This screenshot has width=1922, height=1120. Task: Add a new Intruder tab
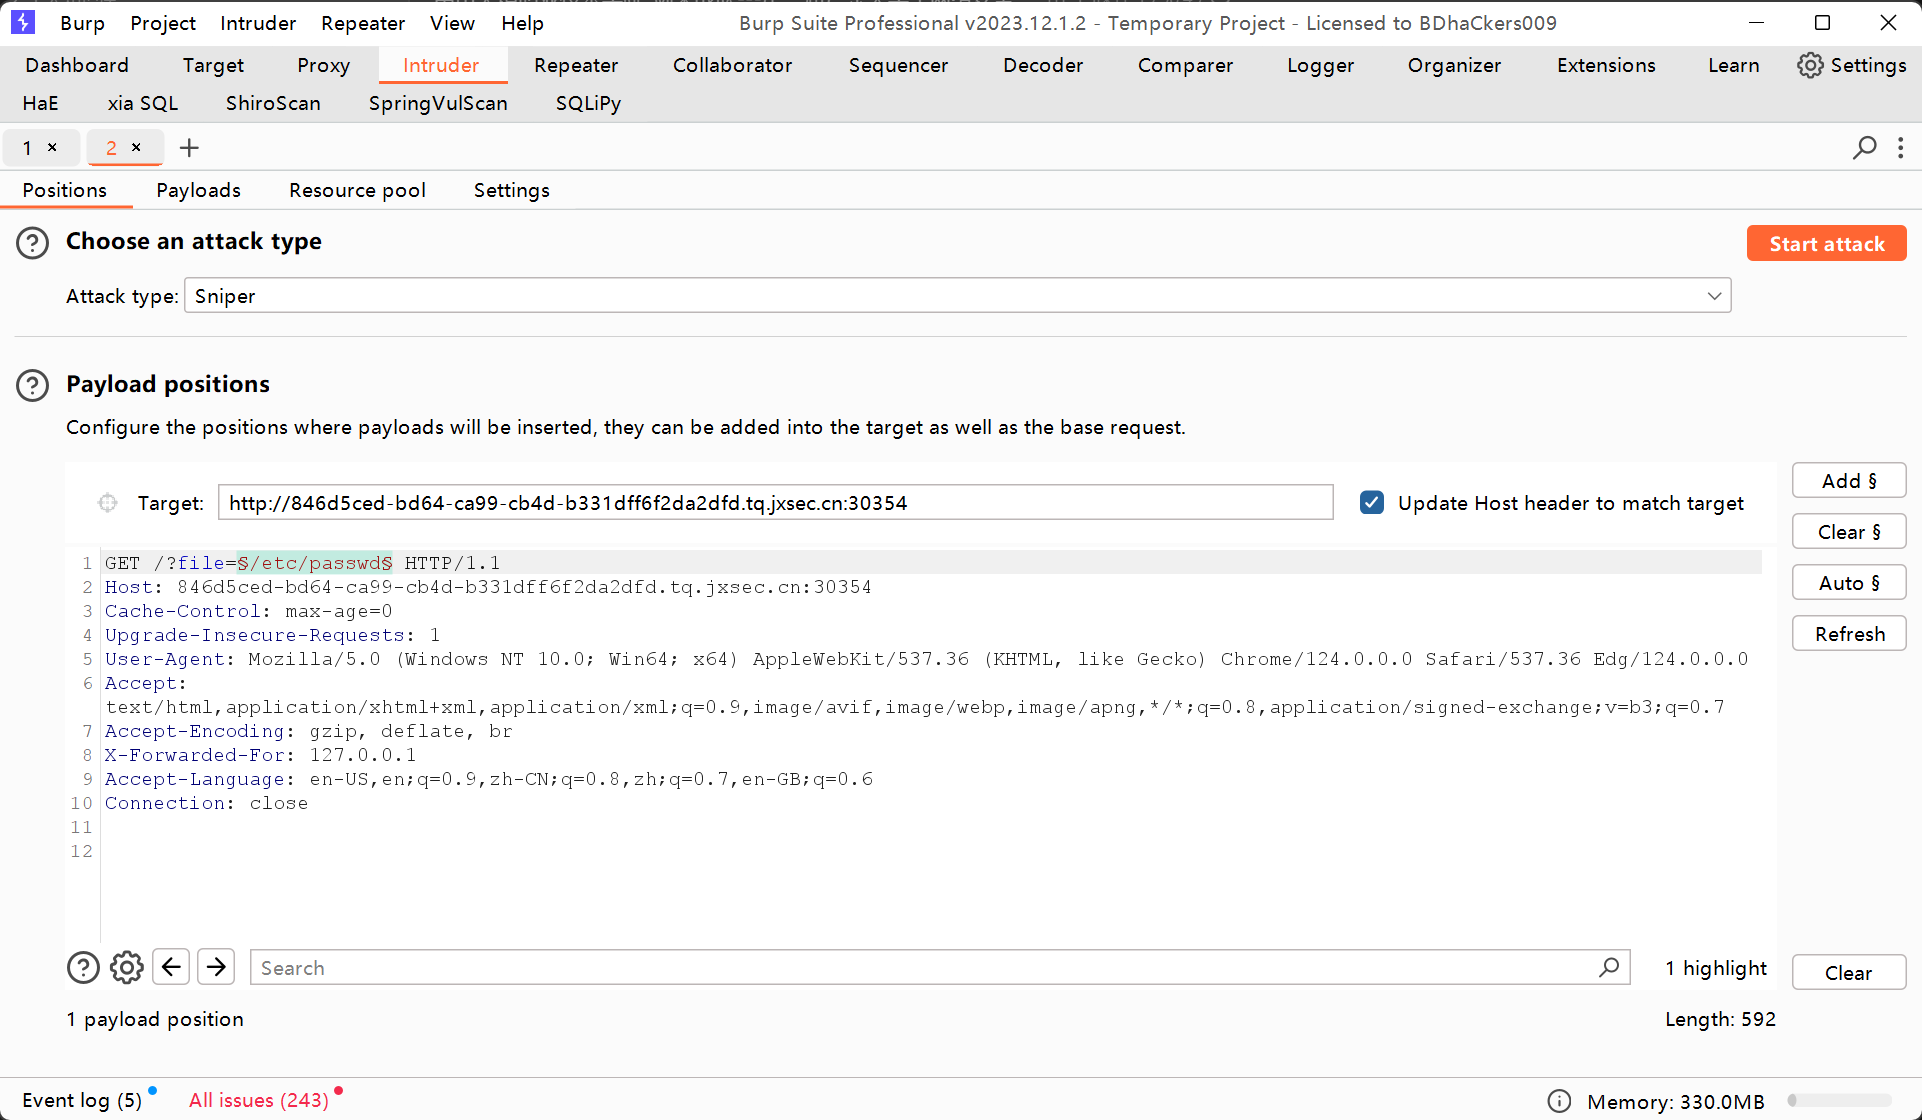coord(189,148)
